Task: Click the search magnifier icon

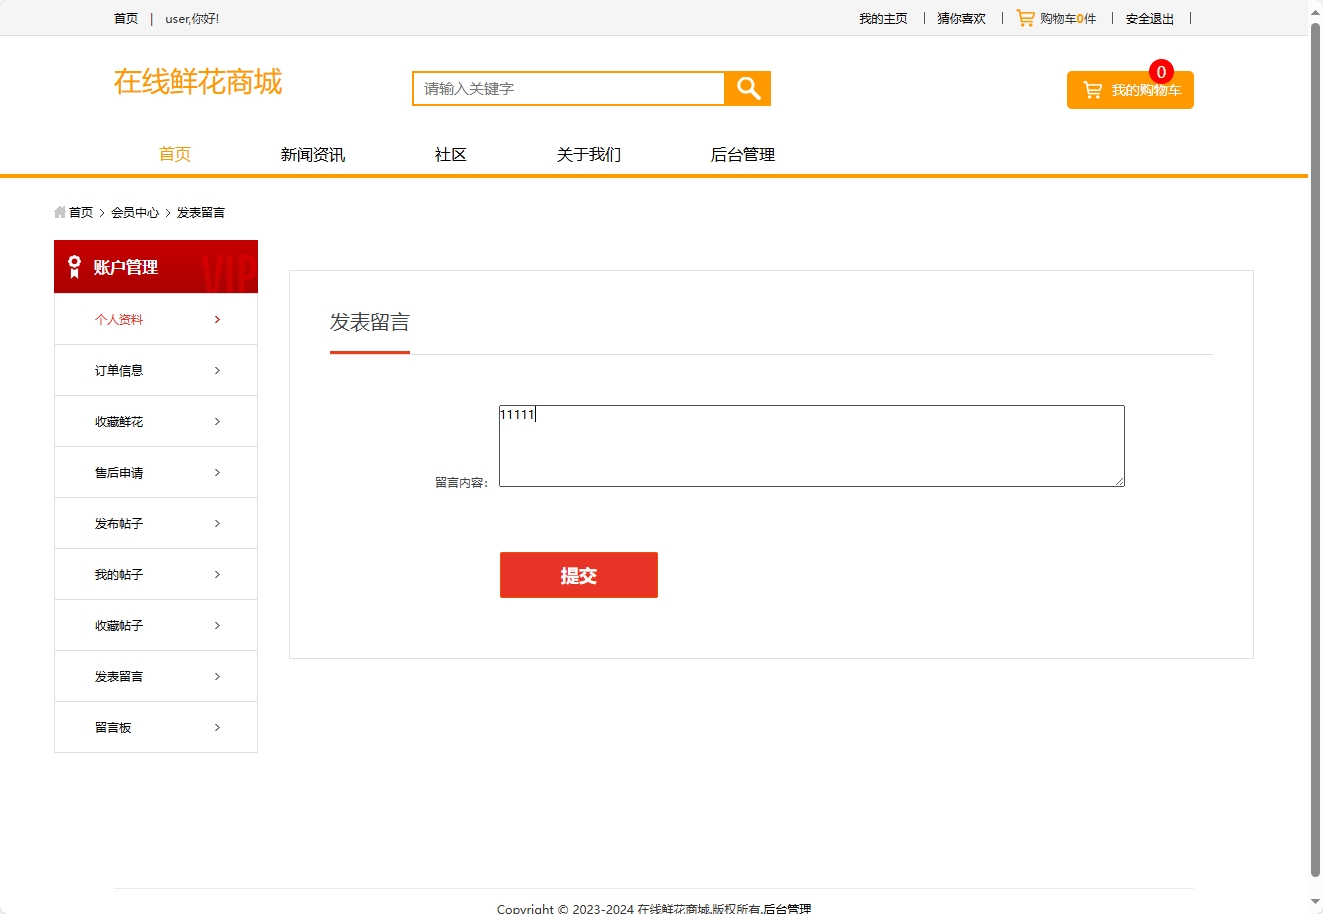Action: (x=746, y=88)
